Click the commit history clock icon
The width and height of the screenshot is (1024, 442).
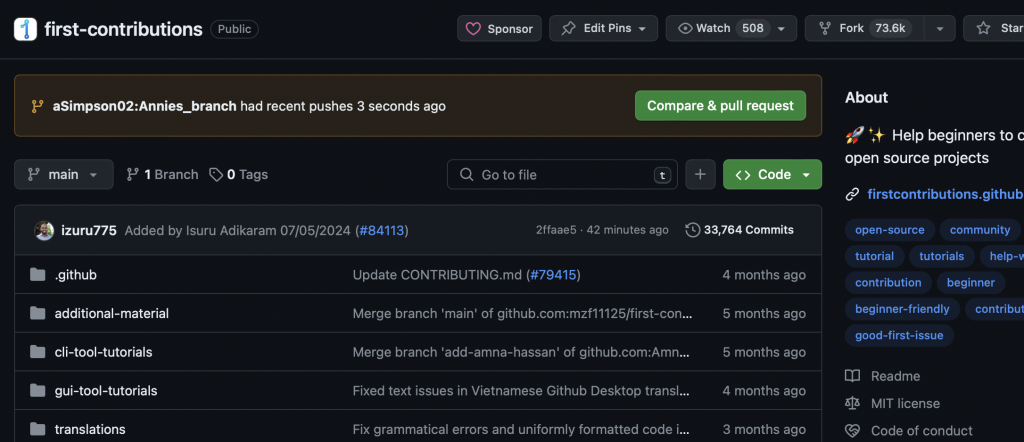tap(692, 230)
